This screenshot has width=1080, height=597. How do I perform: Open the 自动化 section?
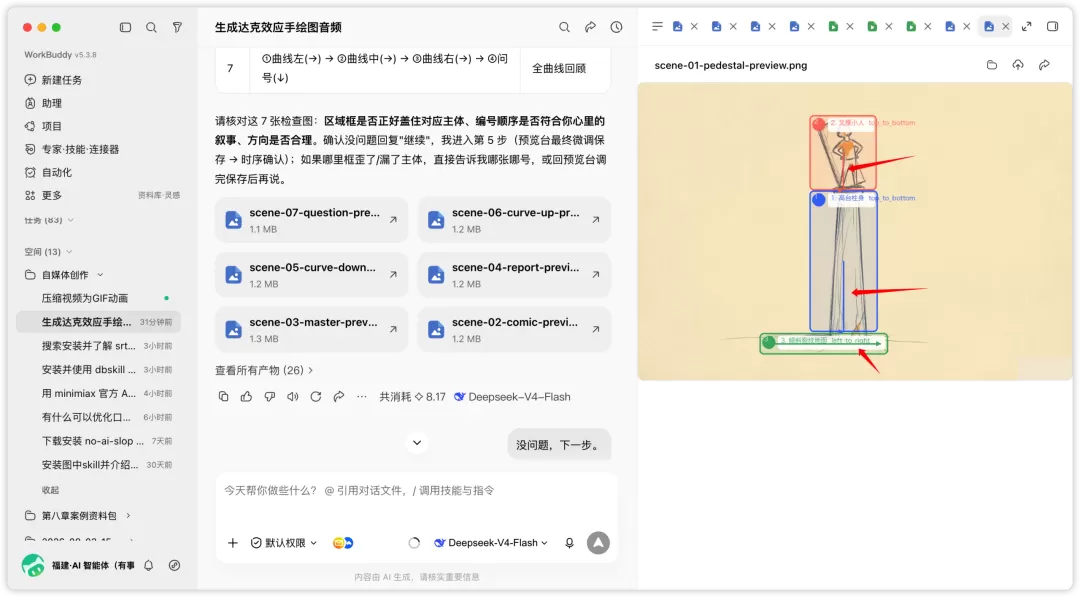click(x=56, y=172)
